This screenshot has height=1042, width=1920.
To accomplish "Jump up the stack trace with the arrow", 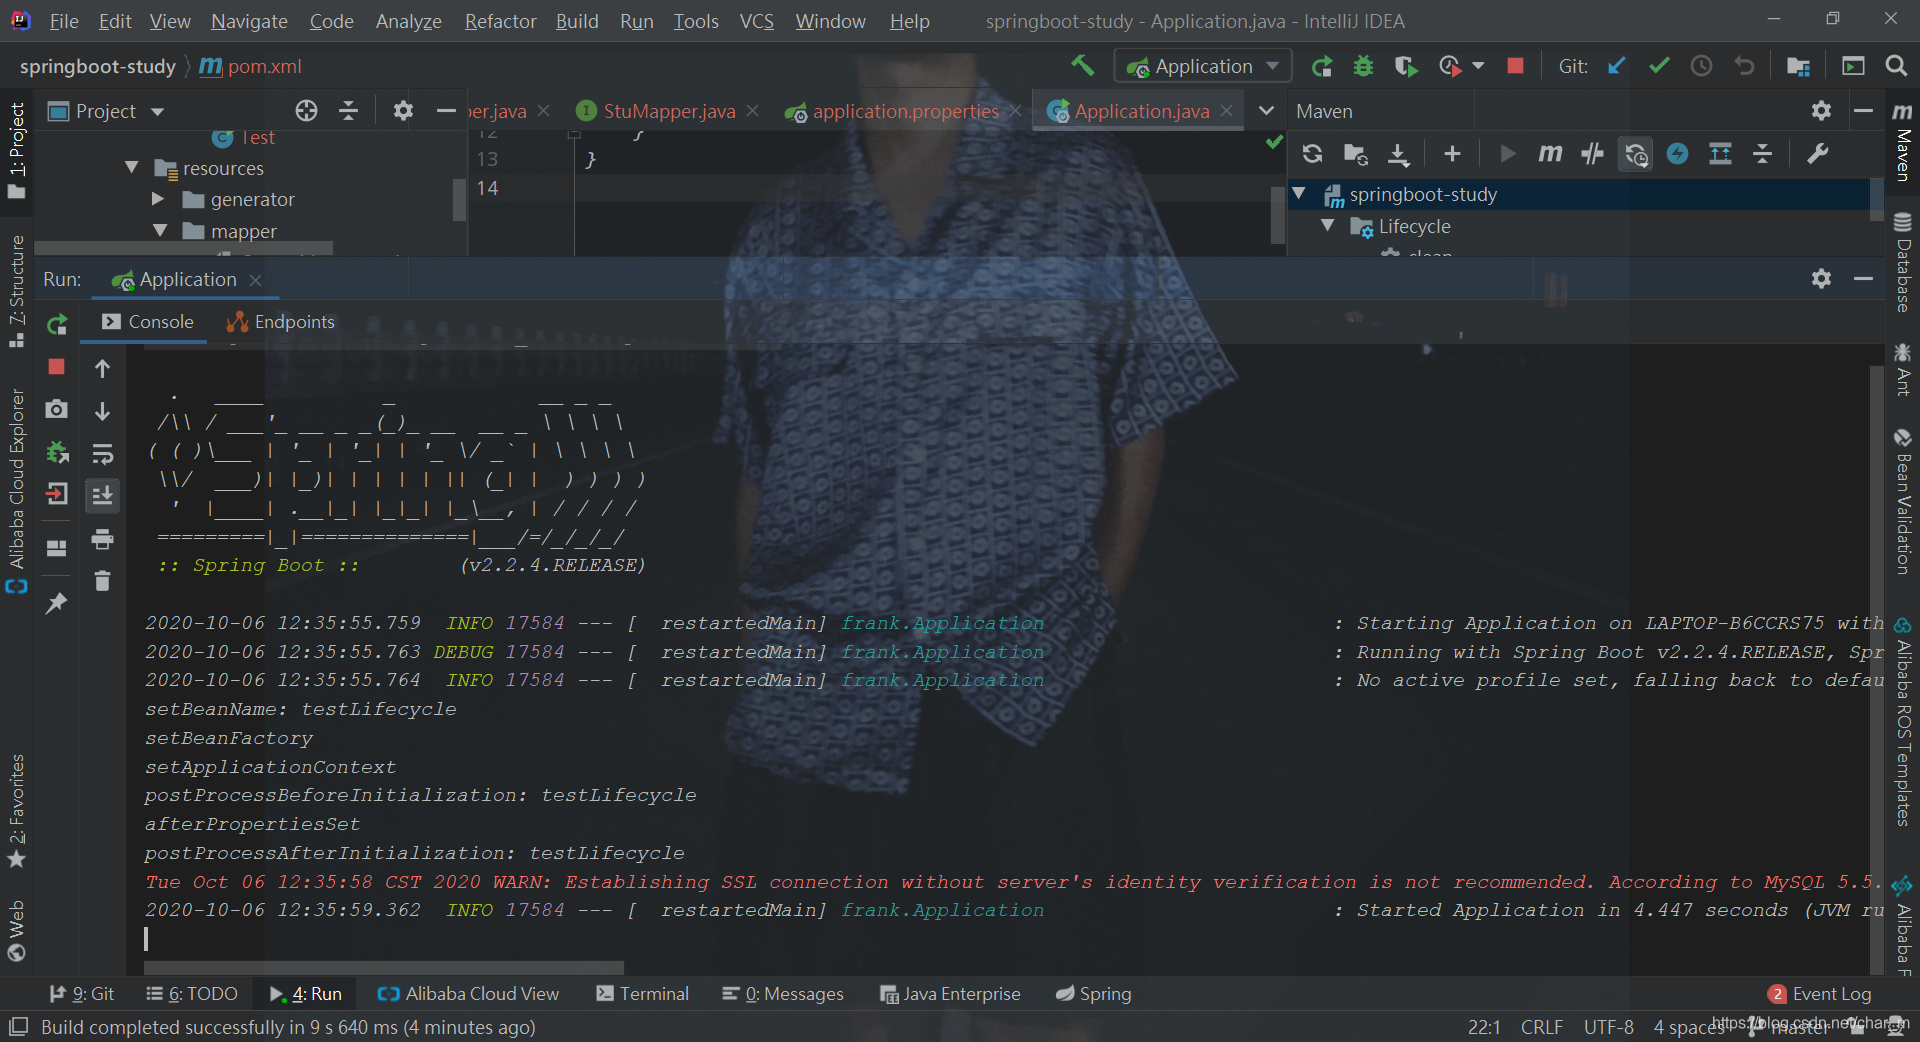I will point(102,369).
